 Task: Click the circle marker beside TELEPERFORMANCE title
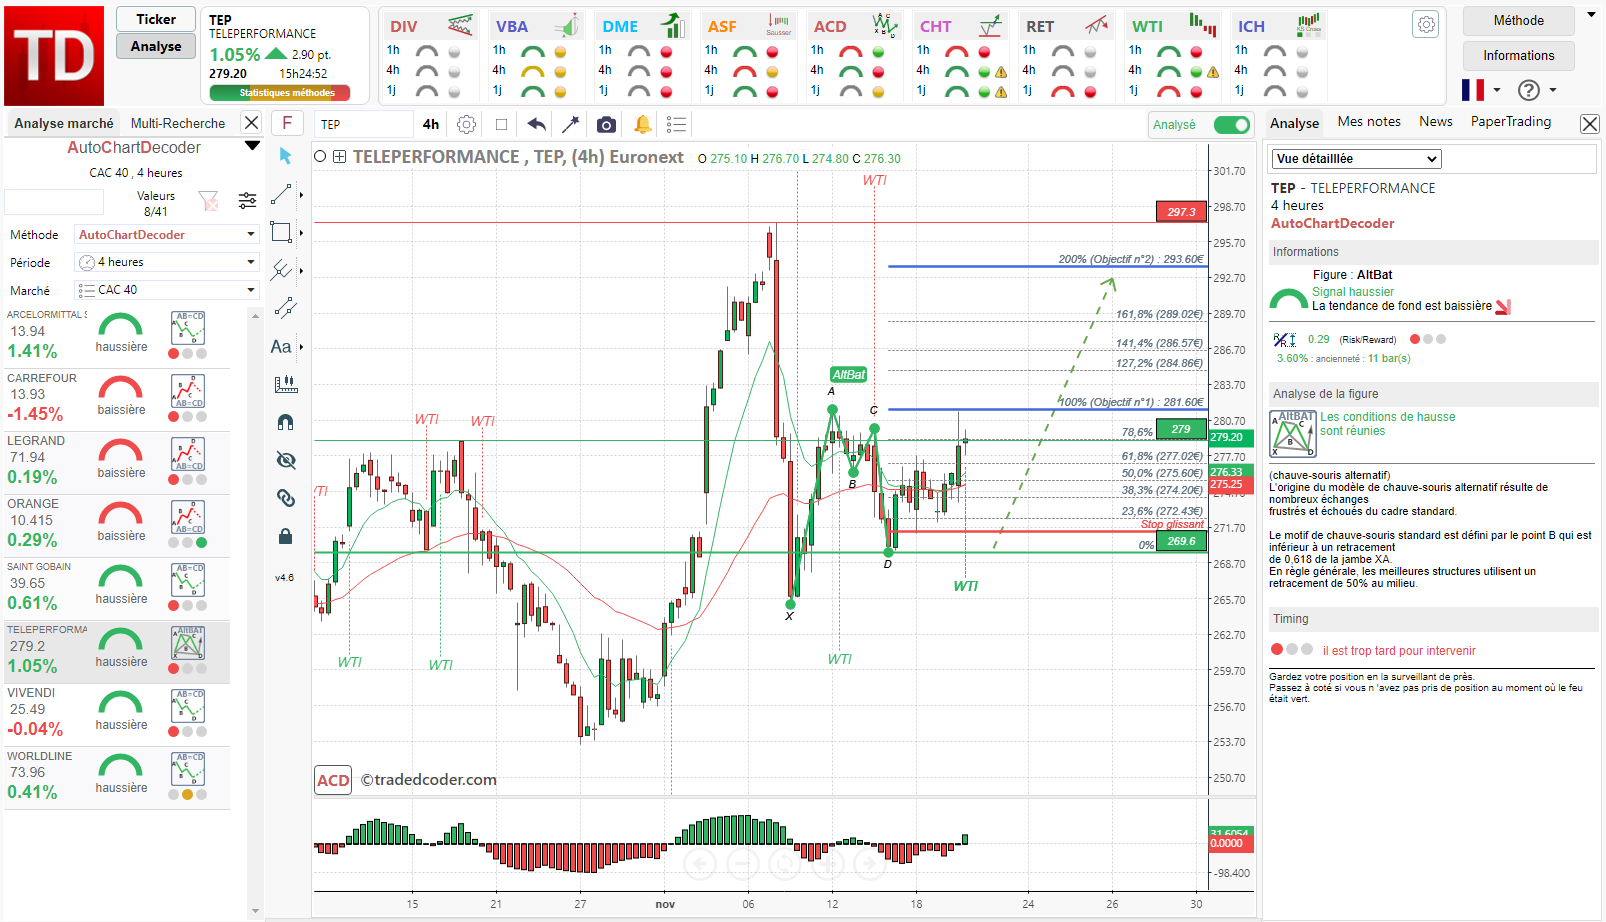[320, 156]
